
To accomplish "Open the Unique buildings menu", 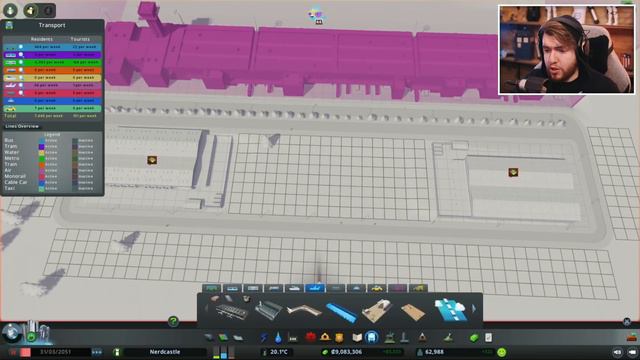I will 404,338.
